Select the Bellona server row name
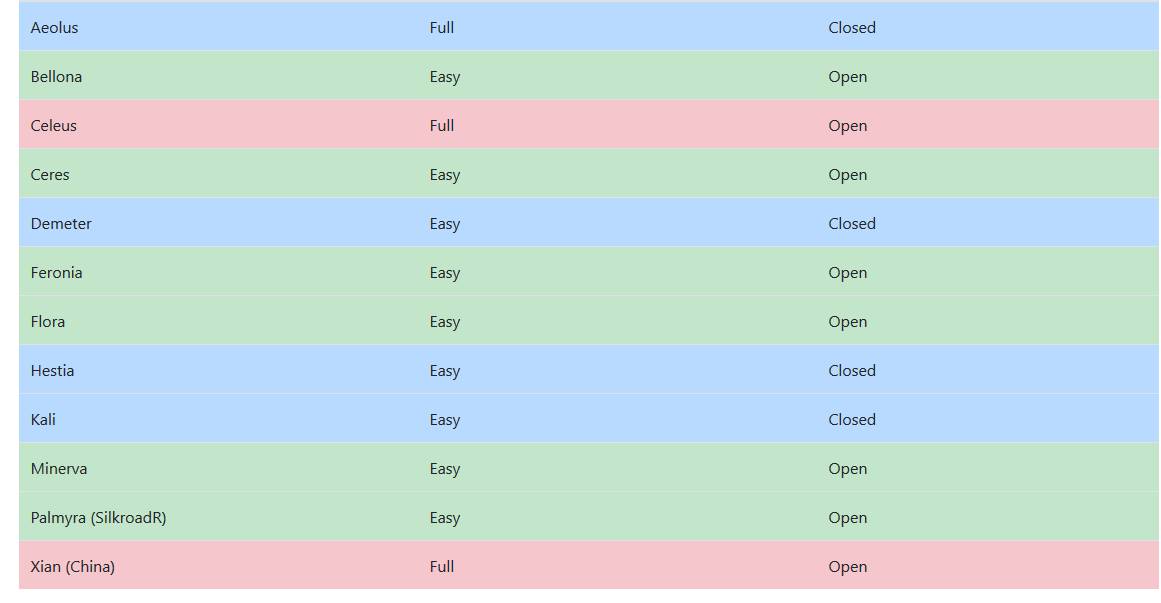The width and height of the screenshot is (1161, 603). click(56, 77)
